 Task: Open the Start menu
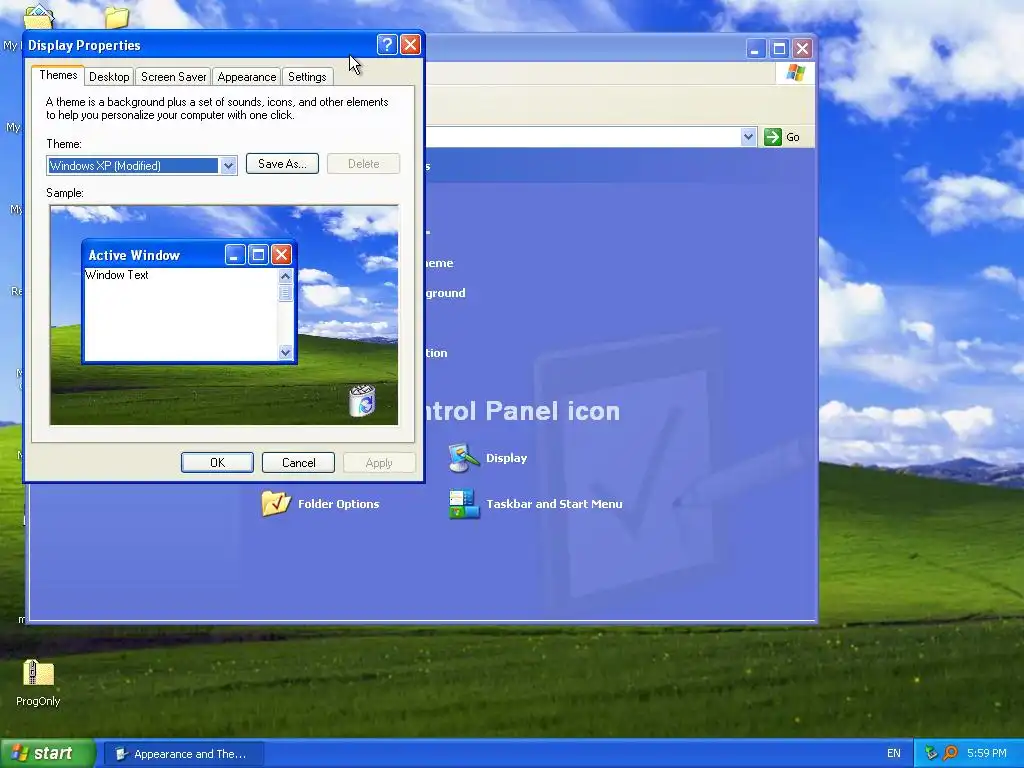coord(48,753)
